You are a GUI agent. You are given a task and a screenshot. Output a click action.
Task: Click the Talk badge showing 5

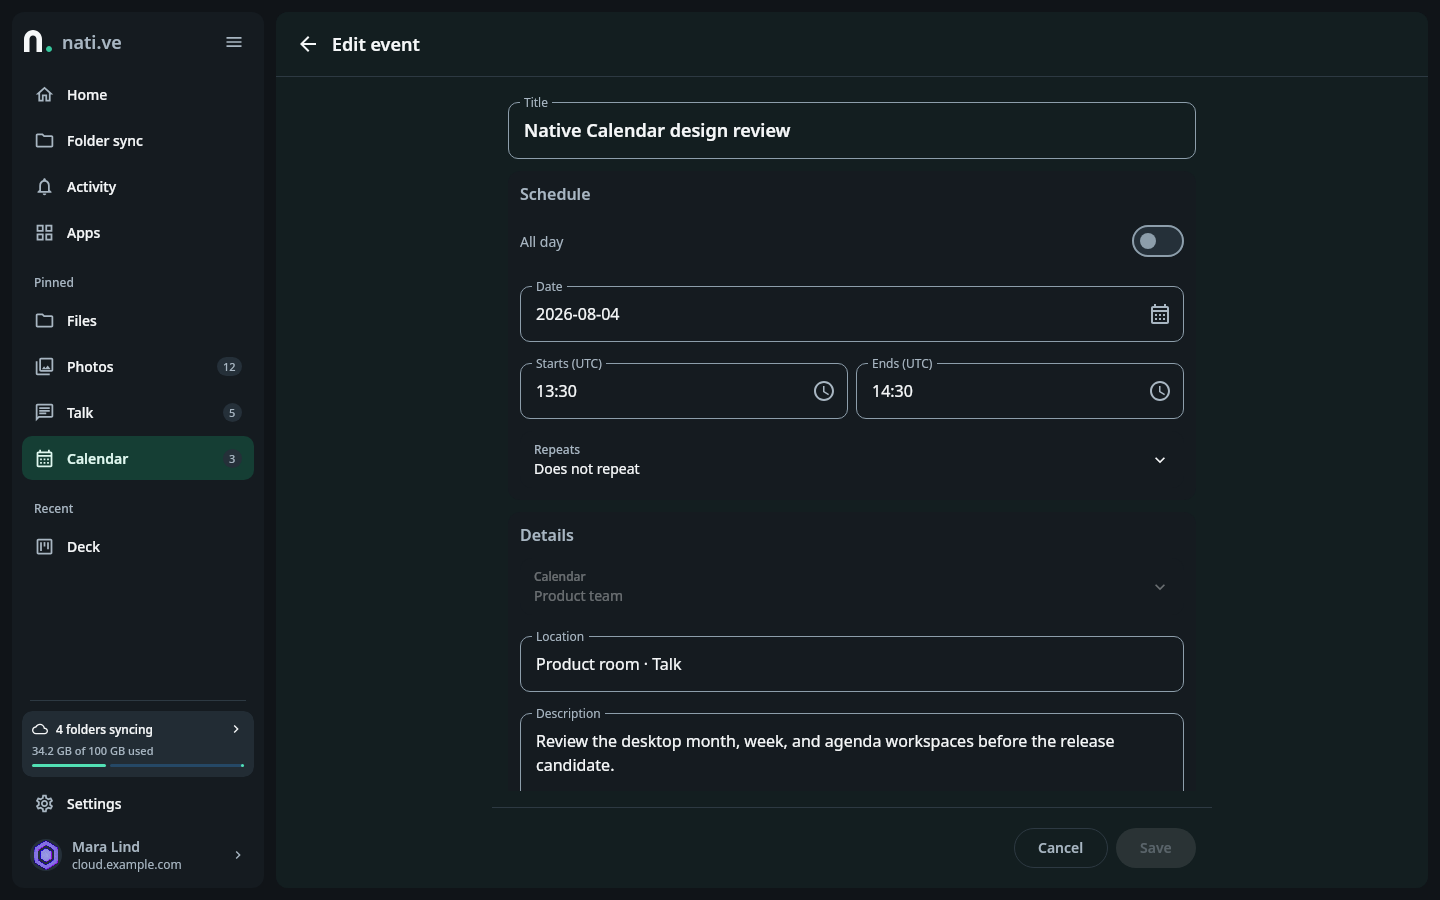tap(232, 413)
